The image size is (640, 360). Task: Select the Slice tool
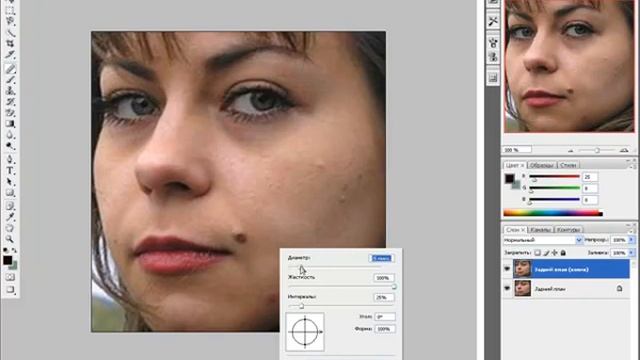[x=10, y=55]
